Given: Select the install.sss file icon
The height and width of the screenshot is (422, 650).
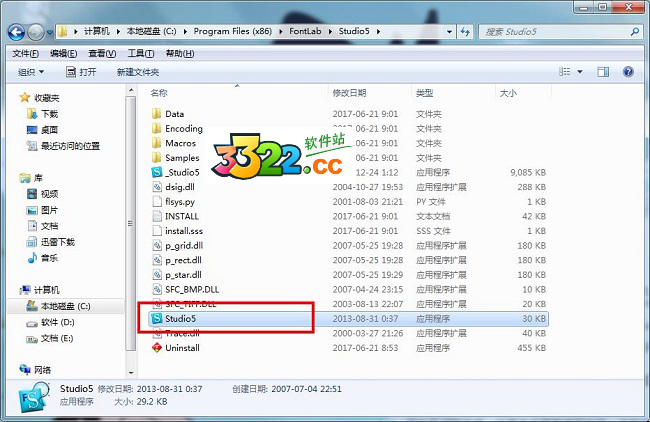Looking at the screenshot, I should click(157, 231).
